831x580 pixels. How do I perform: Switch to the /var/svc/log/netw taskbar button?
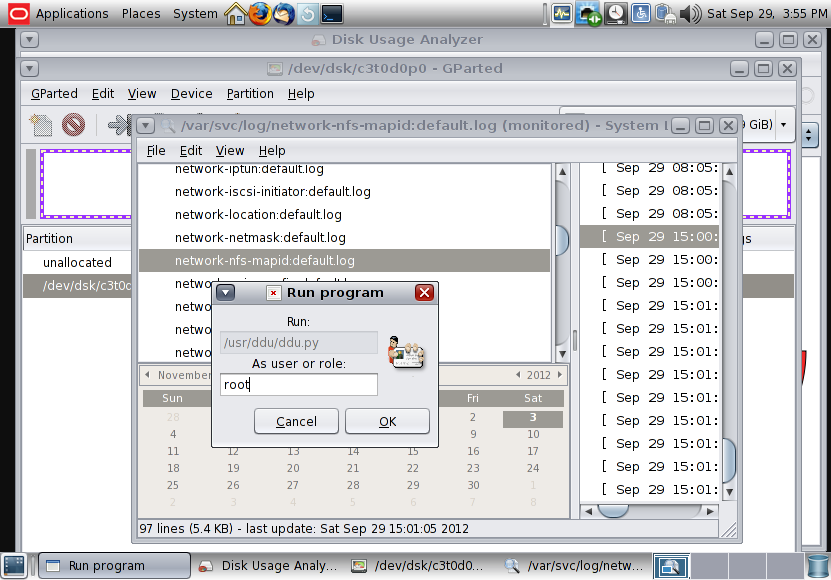tap(574, 566)
